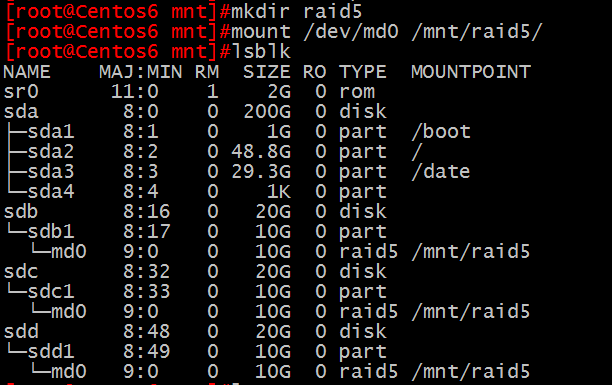Click the sda1 partition name
The height and width of the screenshot is (385, 612).
pos(51,132)
